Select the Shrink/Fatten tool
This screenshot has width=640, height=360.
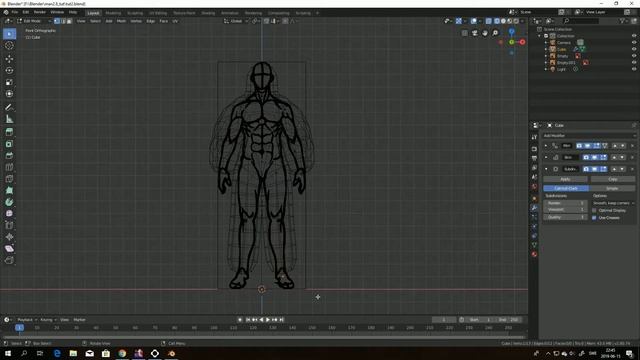(x=9, y=237)
